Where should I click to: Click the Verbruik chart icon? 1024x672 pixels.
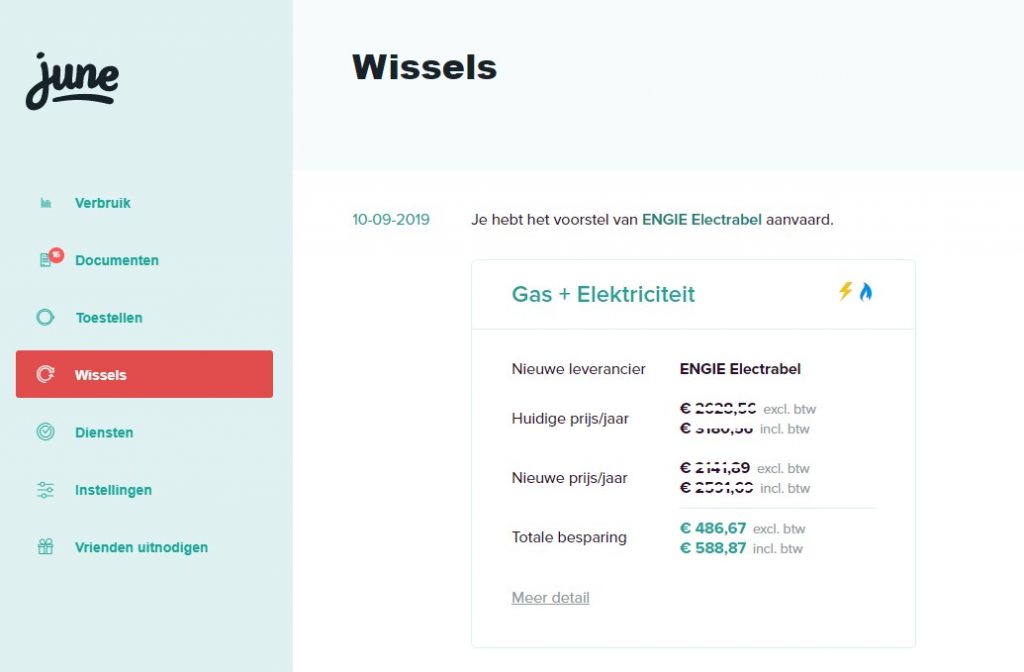coord(46,204)
